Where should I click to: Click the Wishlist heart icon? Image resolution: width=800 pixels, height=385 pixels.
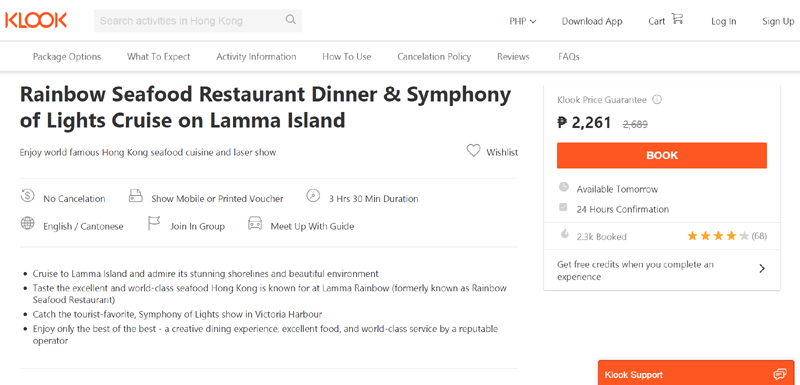click(x=473, y=151)
